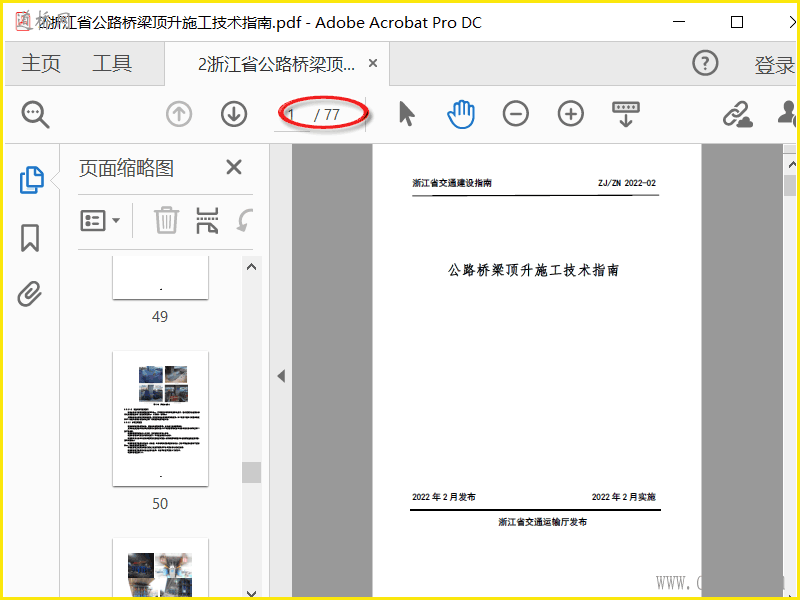The image size is (800, 600).
Task: Zoom in with the plus button
Action: tap(570, 114)
